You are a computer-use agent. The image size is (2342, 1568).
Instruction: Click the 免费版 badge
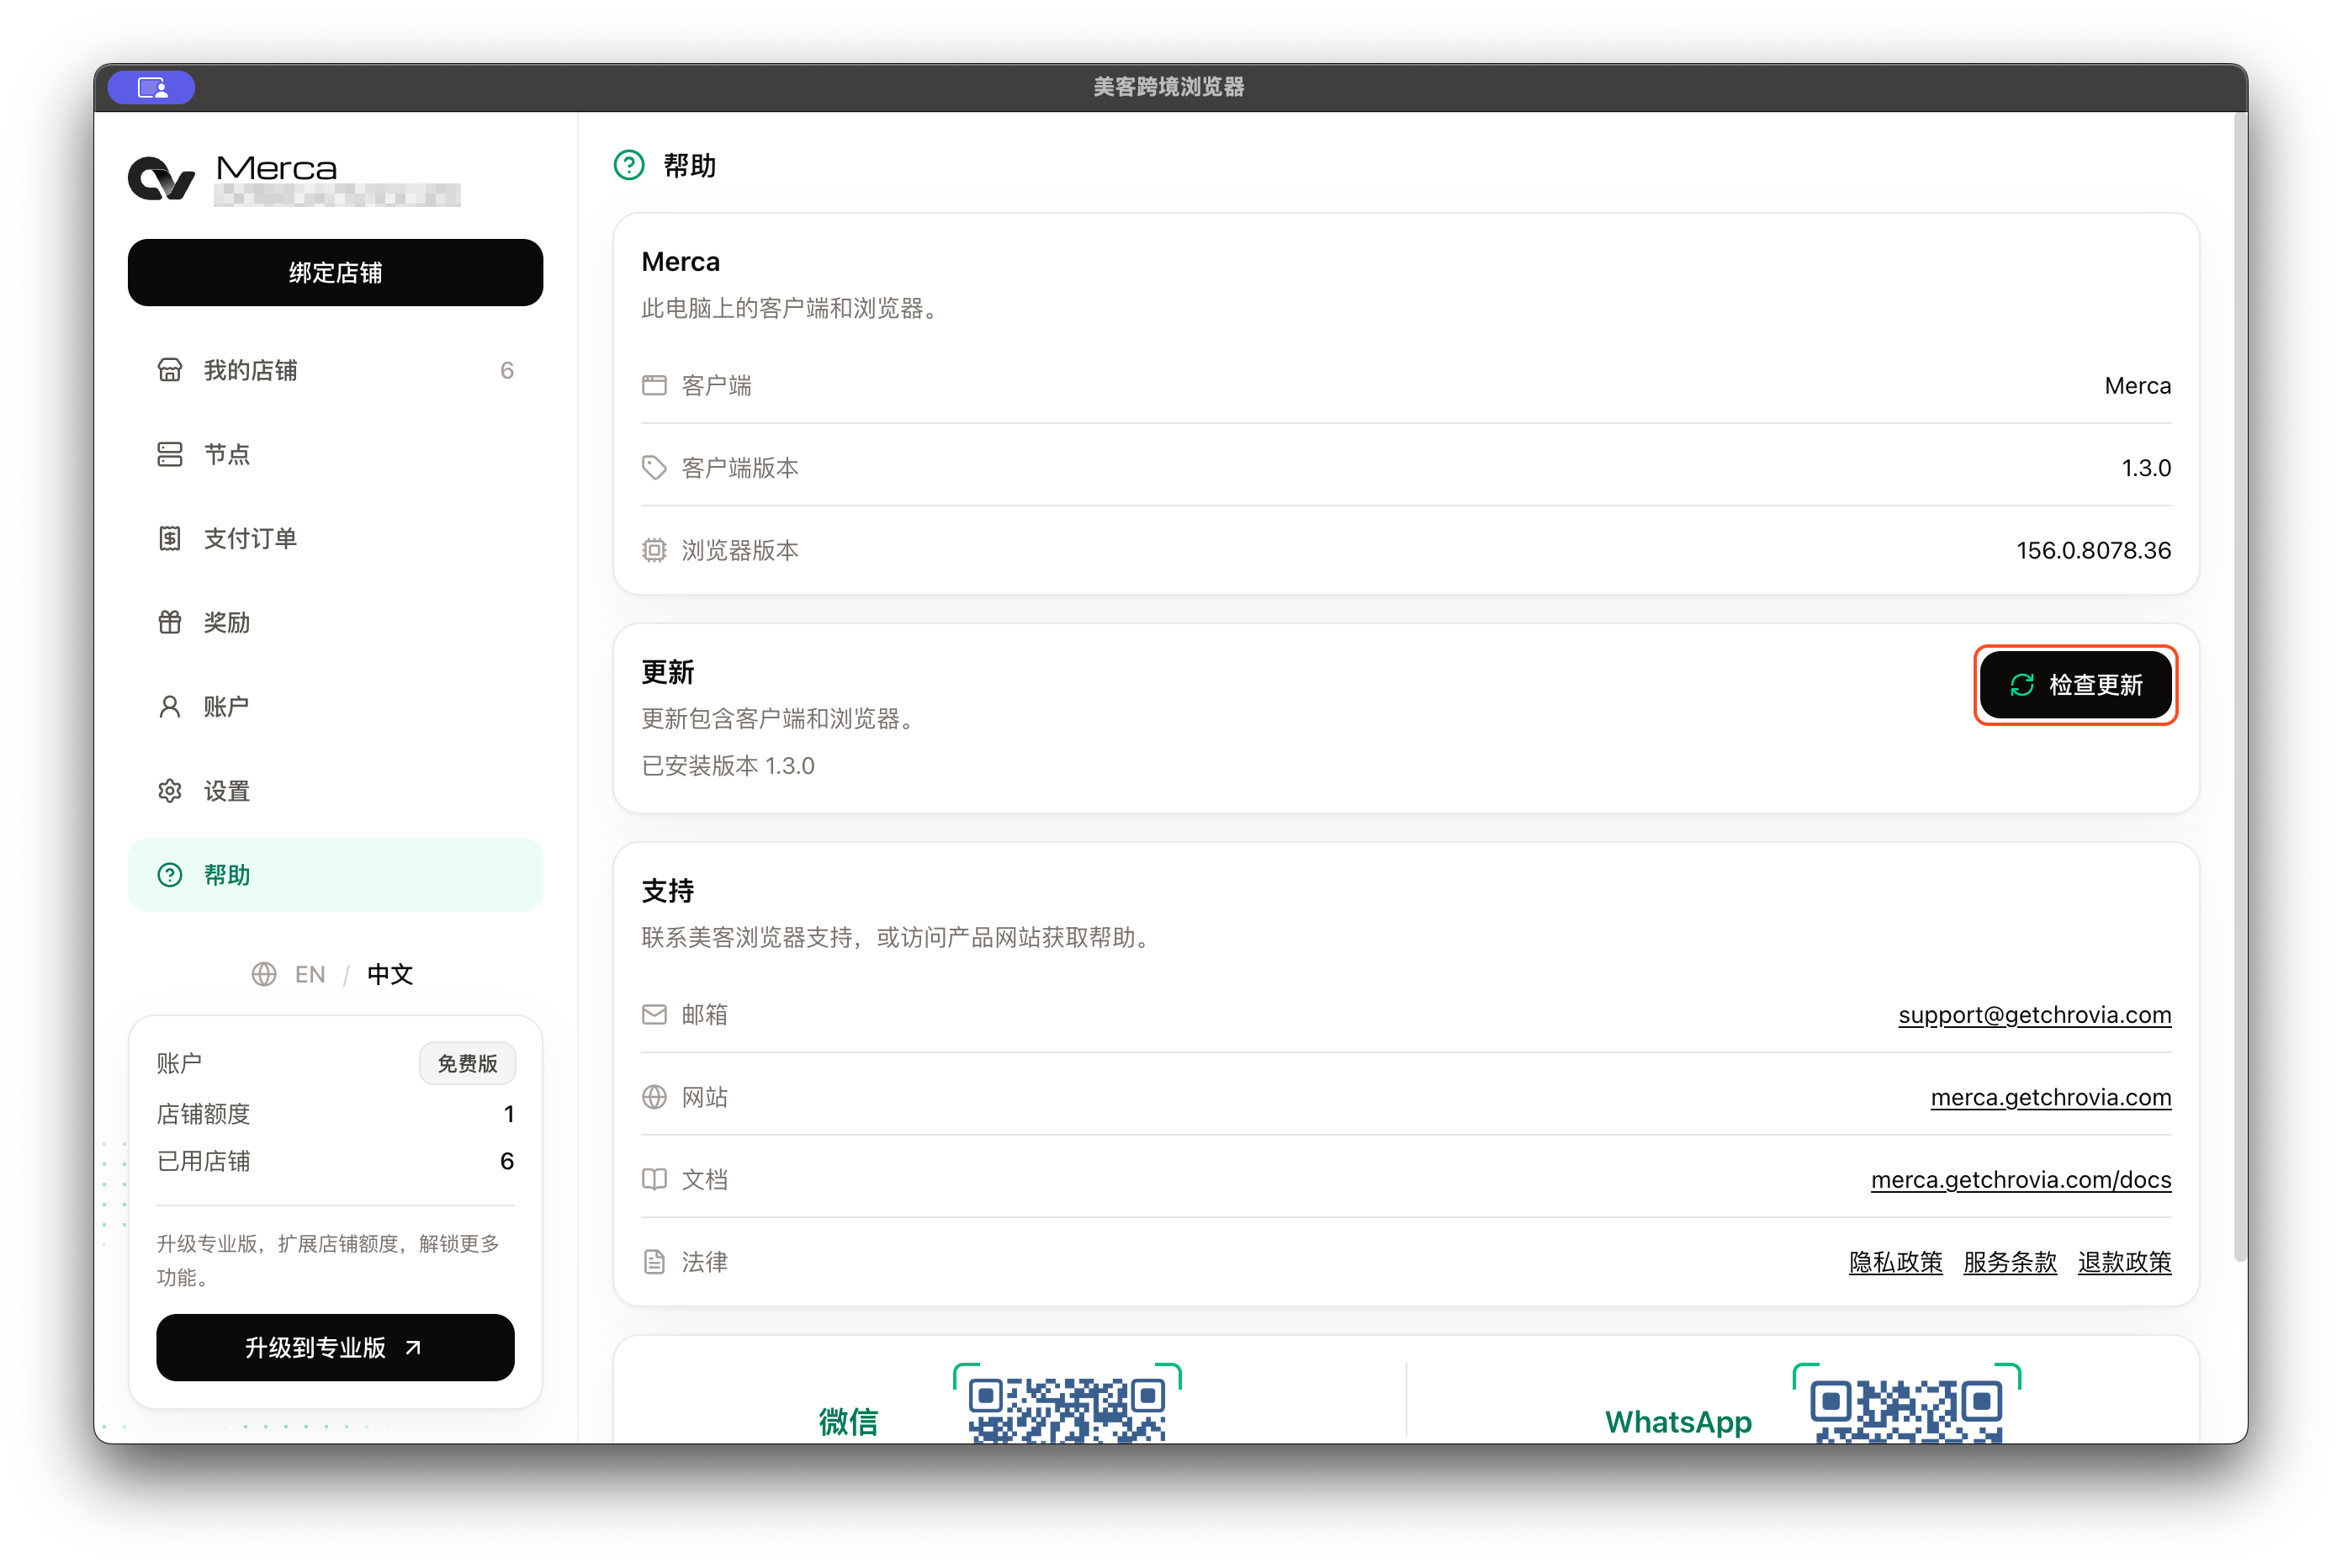coord(467,1063)
